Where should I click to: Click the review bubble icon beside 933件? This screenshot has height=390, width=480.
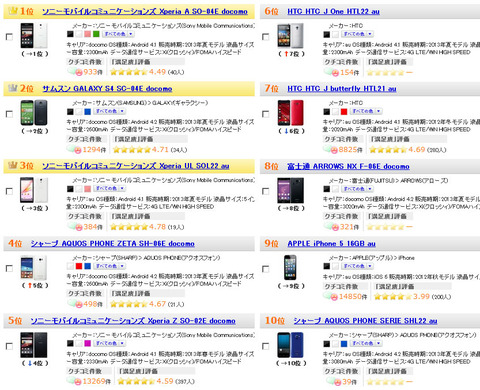point(75,71)
